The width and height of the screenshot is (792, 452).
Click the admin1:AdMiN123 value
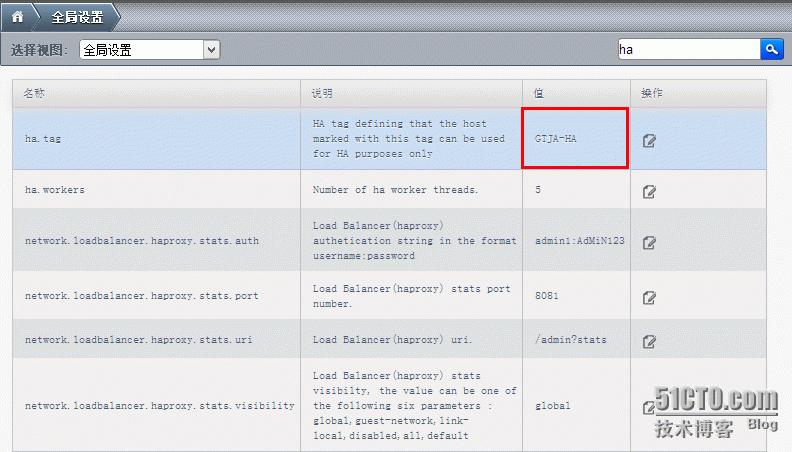click(580, 241)
